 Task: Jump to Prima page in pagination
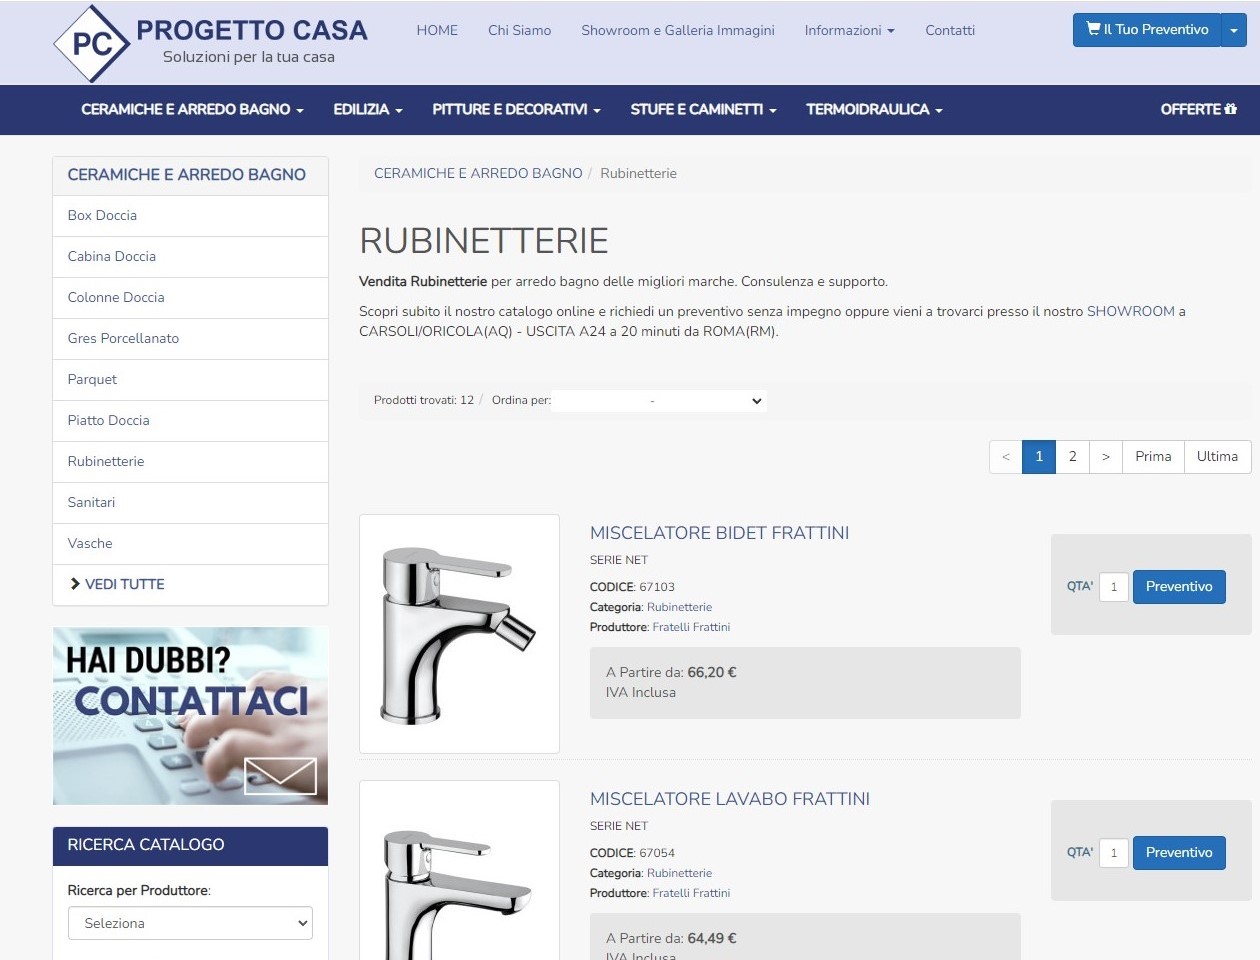coord(1153,457)
